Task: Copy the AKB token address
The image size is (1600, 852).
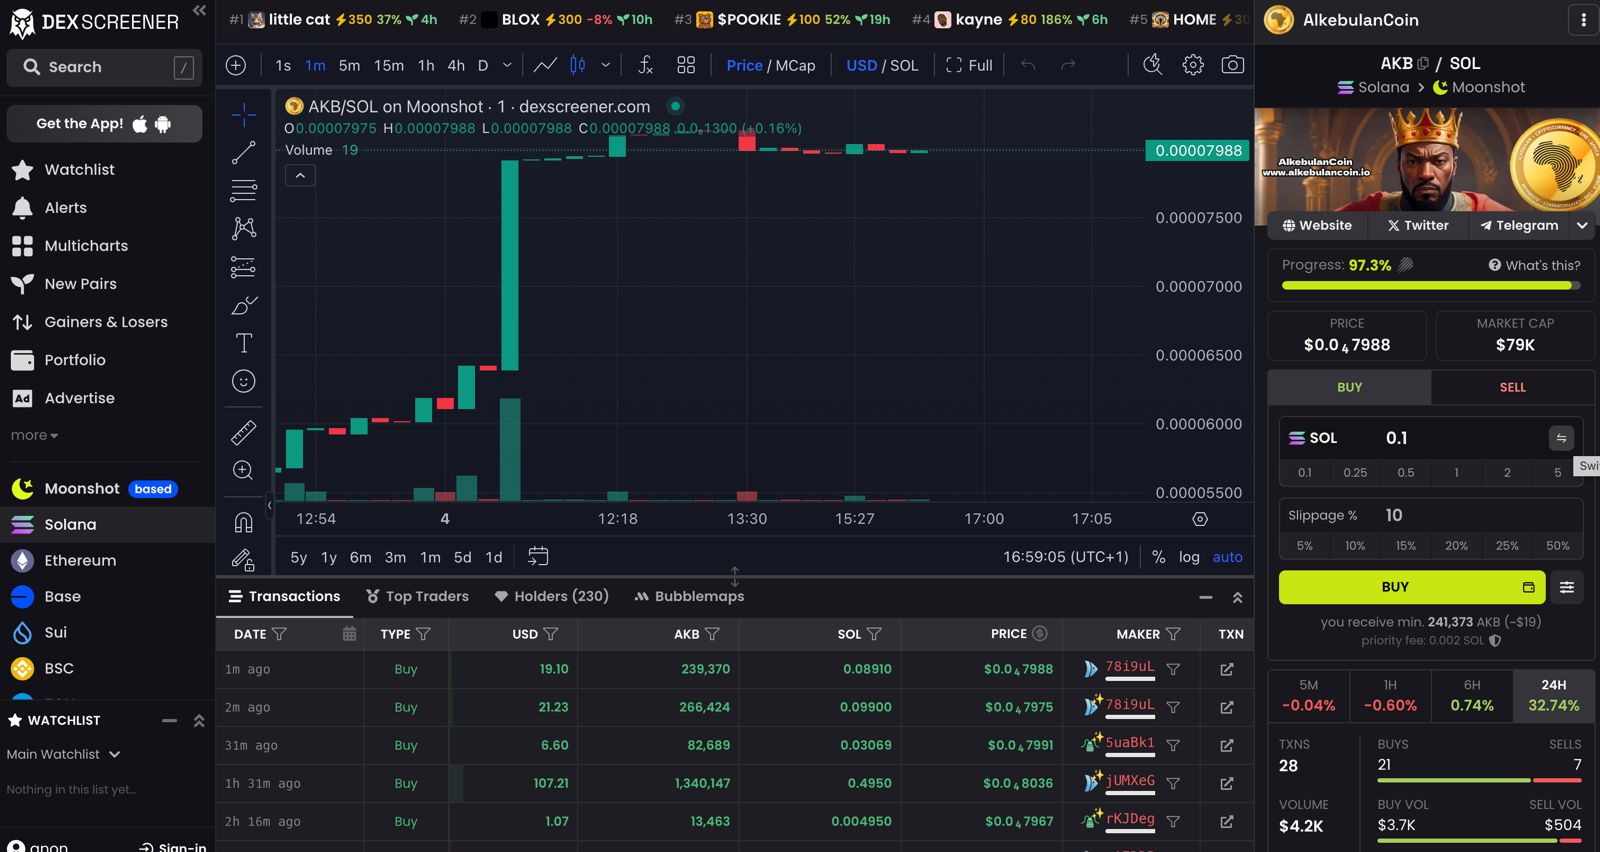Action: tap(1423, 63)
